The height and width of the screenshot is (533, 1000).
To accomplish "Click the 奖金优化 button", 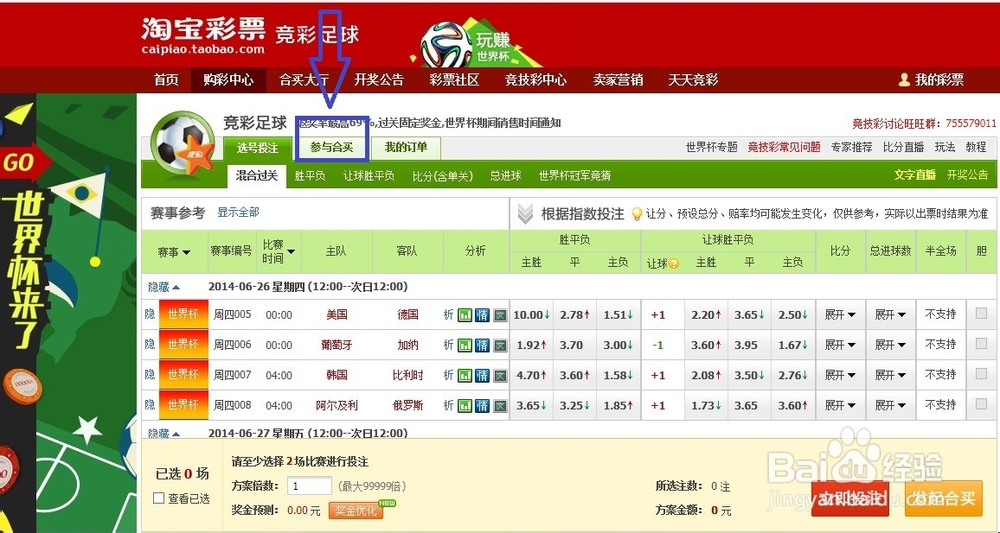I will pos(356,511).
